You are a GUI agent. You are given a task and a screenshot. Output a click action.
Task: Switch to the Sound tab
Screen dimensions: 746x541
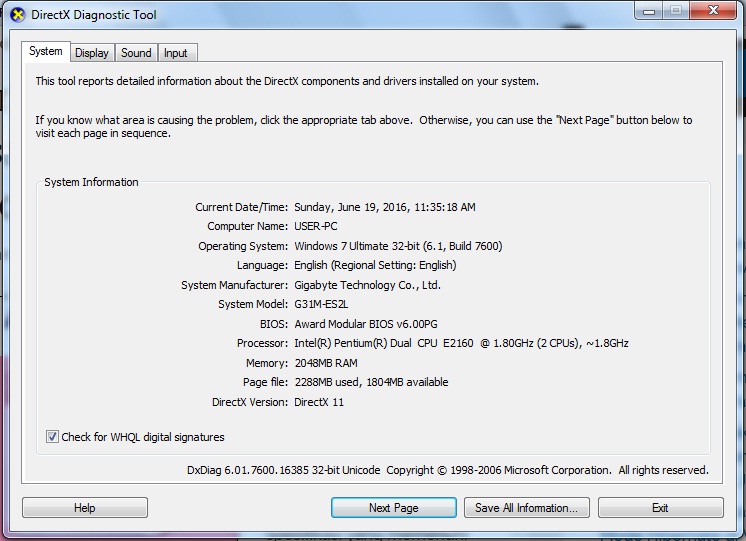coord(136,53)
